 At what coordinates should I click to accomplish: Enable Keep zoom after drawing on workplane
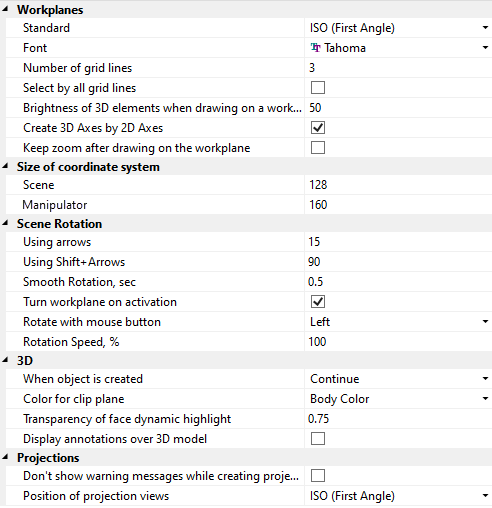coord(318,148)
